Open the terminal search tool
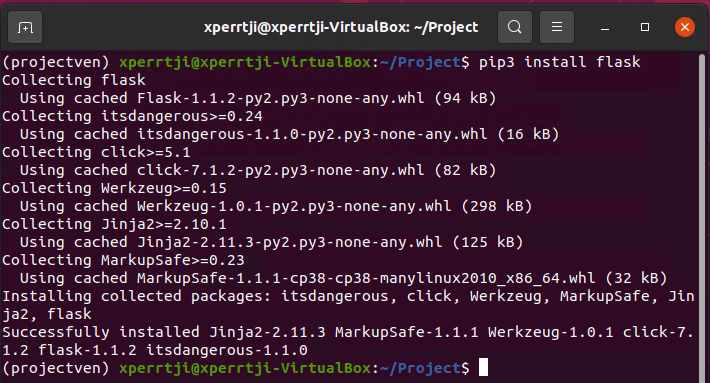This screenshot has width=710, height=383. click(514, 27)
